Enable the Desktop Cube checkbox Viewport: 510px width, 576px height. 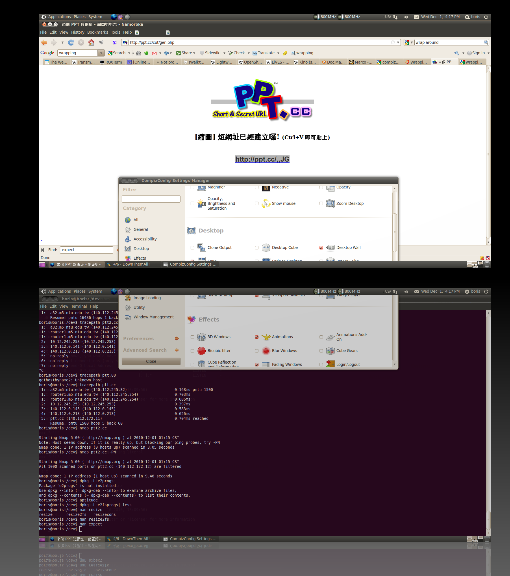(x=257, y=248)
